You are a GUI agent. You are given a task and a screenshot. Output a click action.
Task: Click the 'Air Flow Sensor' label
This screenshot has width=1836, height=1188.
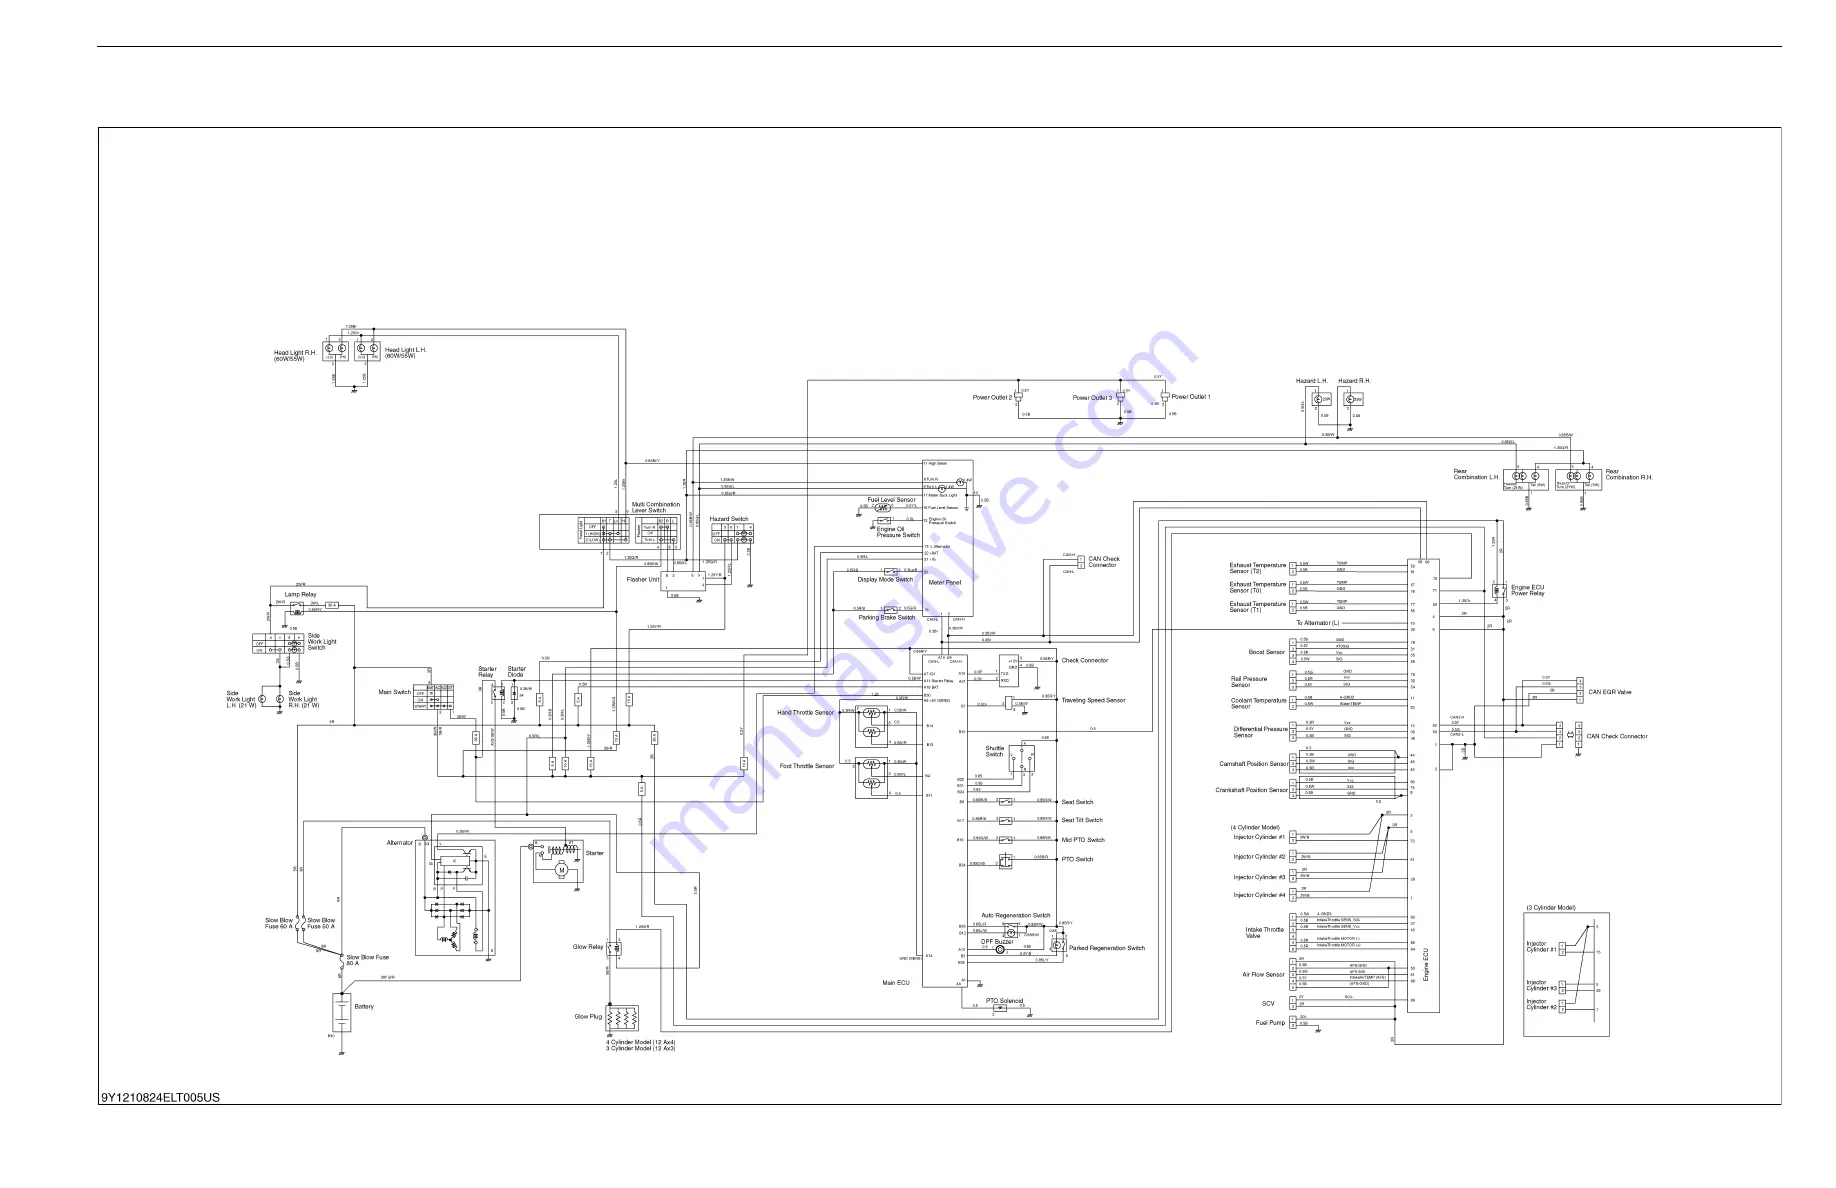tap(1264, 974)
